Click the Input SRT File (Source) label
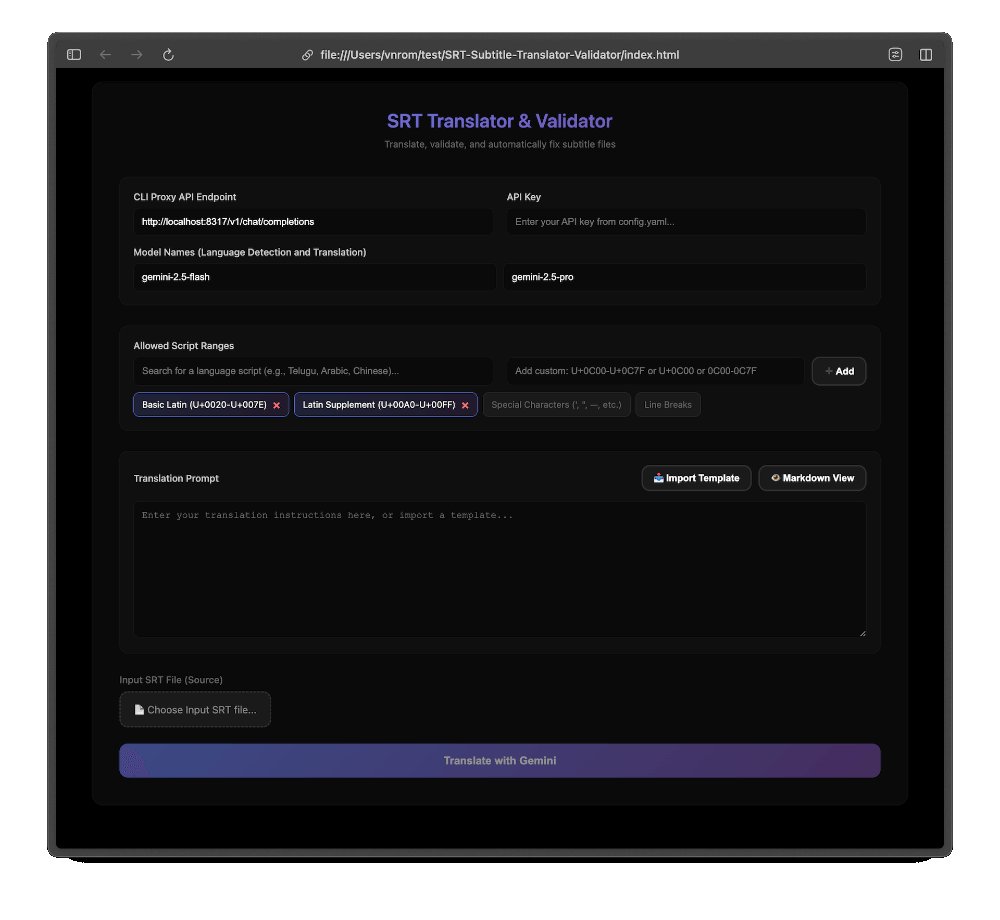 pyautogui.click(x=171, y=680)
